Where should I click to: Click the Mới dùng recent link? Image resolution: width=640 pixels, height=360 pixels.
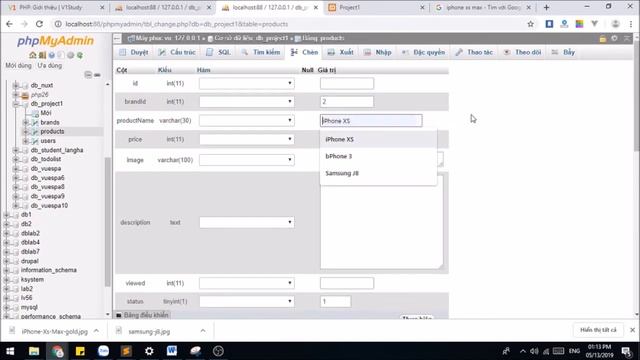point(18,65)
